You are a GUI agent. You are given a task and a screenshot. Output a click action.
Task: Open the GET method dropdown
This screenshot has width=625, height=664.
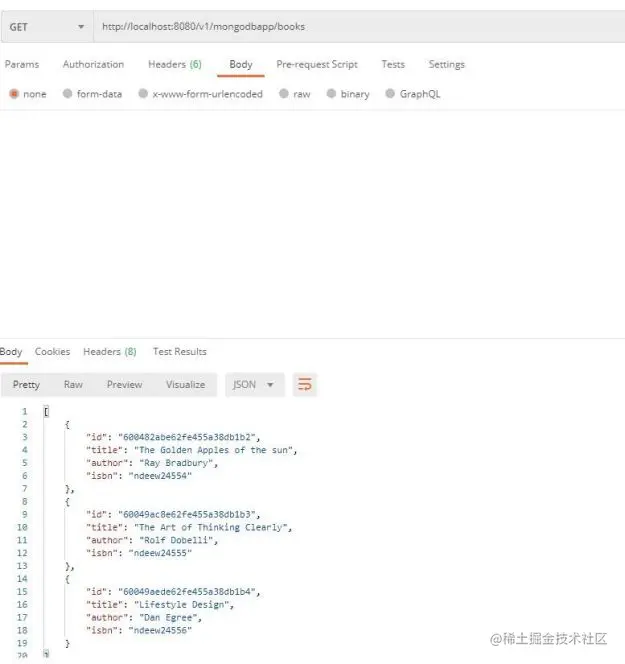point(47,27)
